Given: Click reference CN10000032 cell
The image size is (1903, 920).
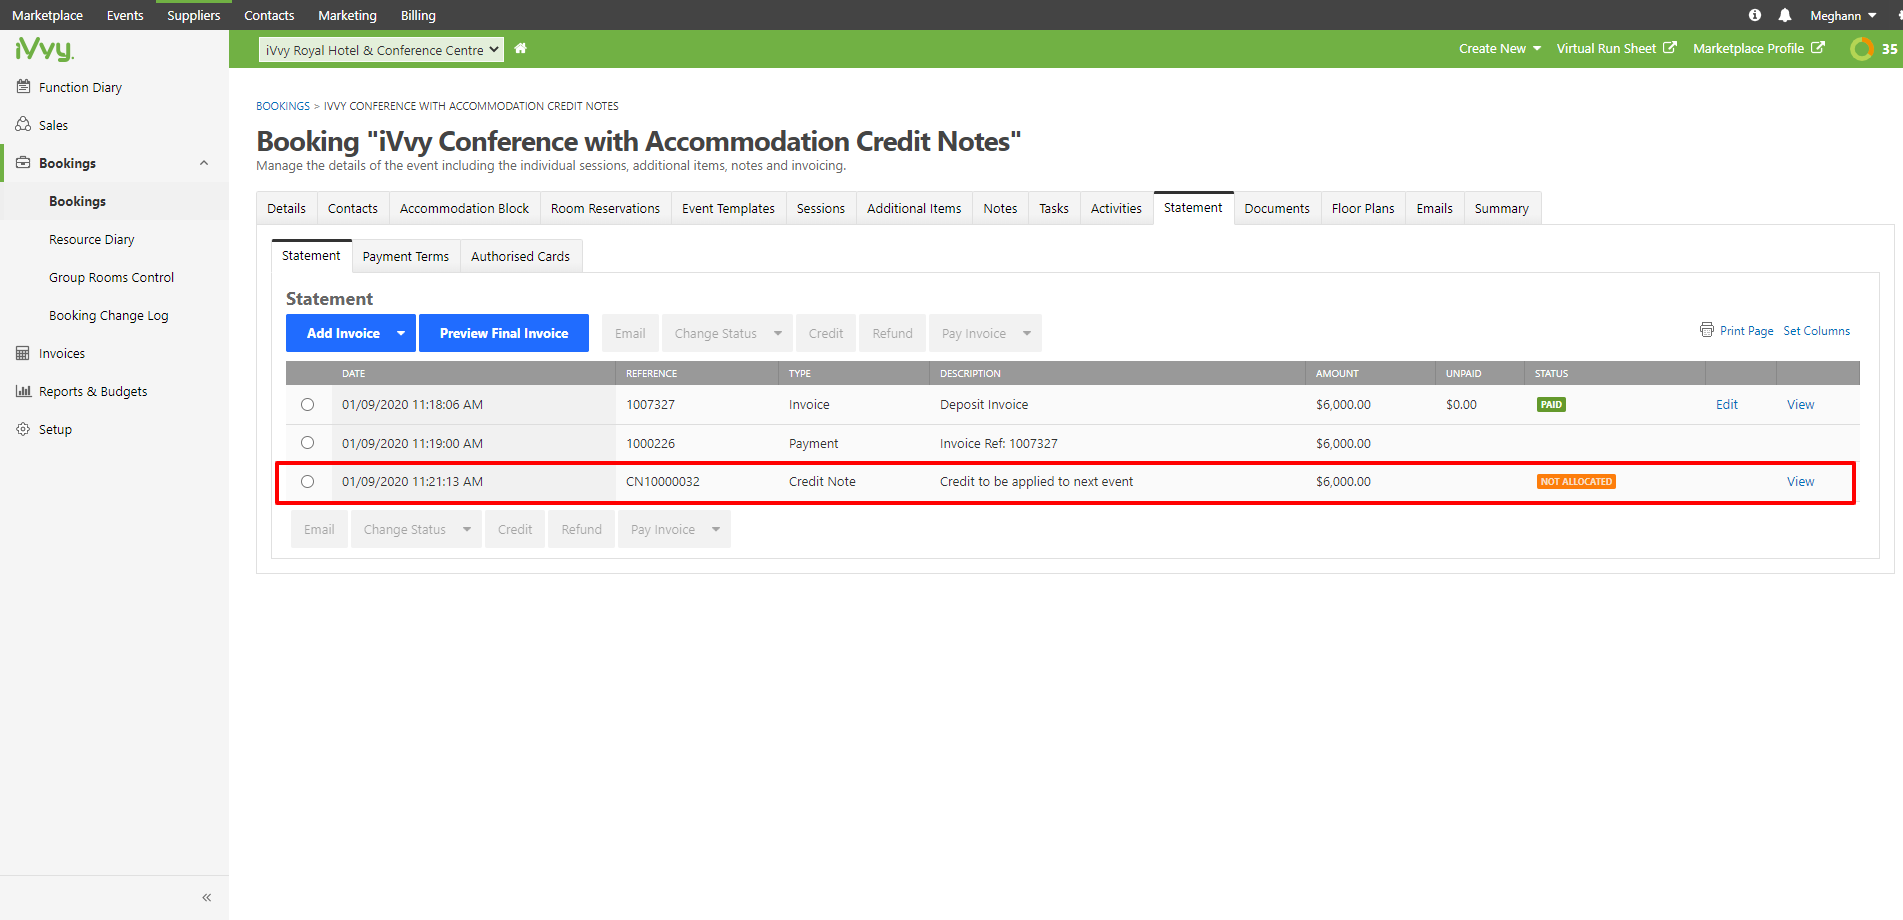Looking at the screenshot, I should point(663,481).
